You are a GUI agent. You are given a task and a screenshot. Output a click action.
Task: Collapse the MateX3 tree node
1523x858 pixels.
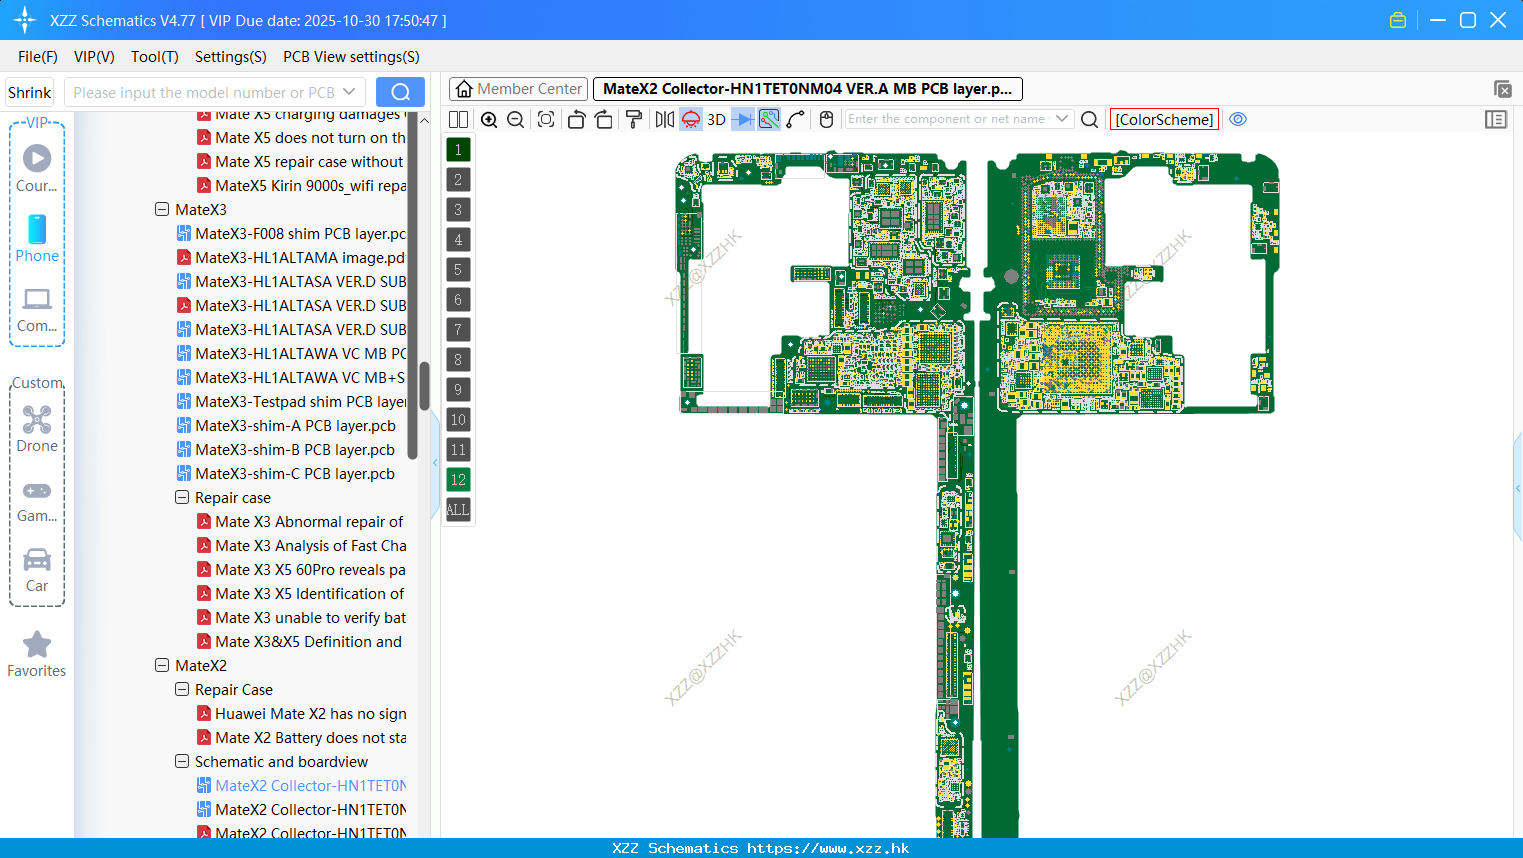162,210
